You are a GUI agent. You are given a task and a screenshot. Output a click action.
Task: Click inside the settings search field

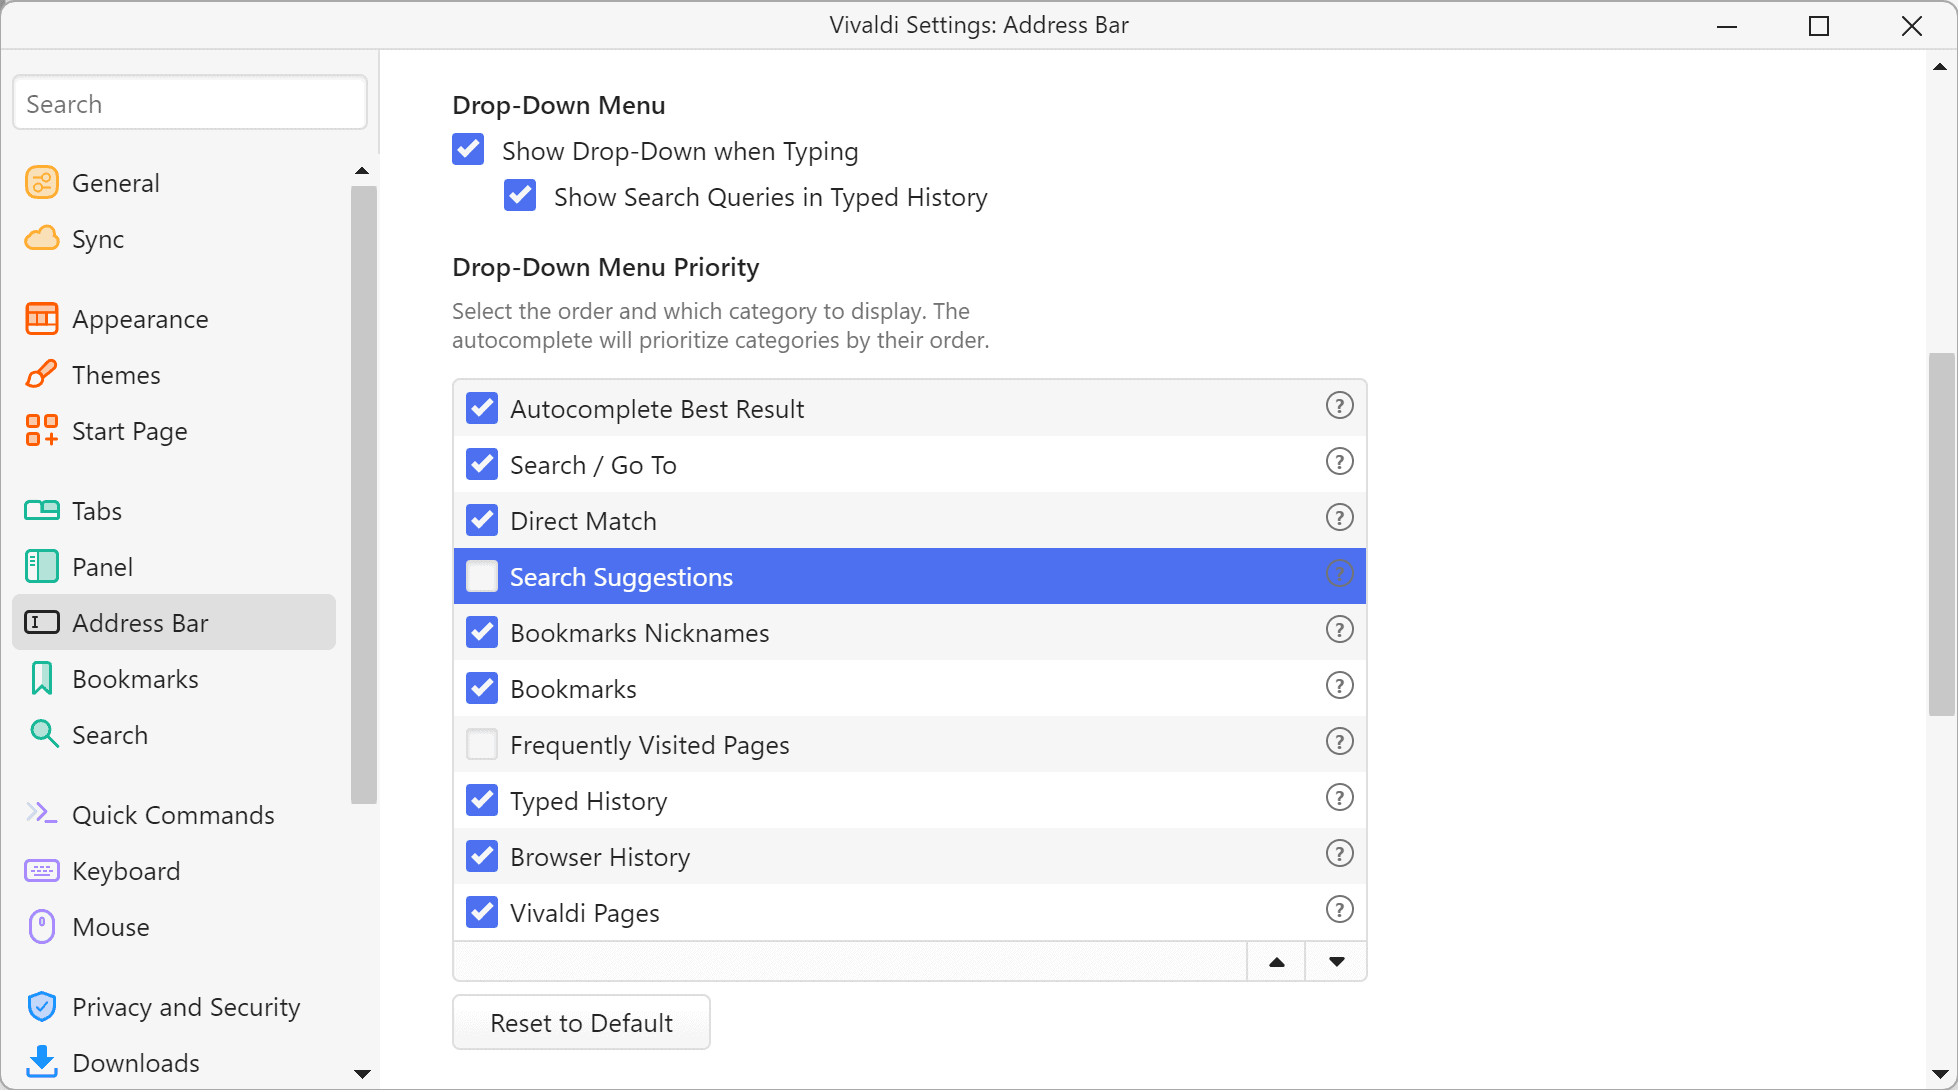point(189,102)
